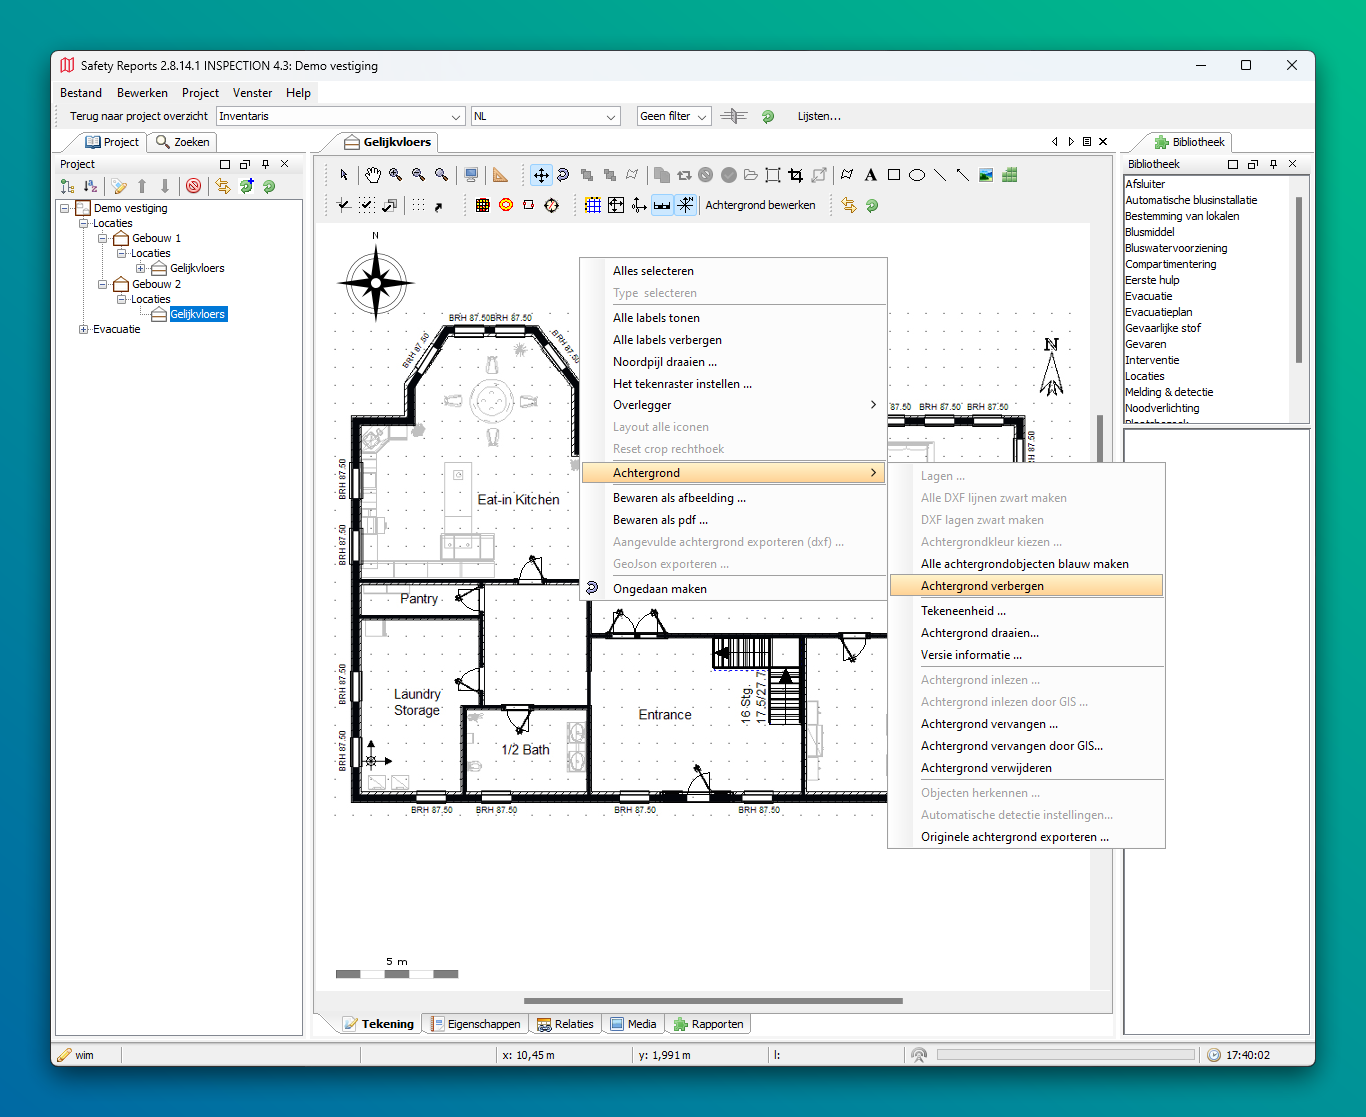Toggle the four-arrow move tool
This screenshot has width=1366, height=1117.
540,175
